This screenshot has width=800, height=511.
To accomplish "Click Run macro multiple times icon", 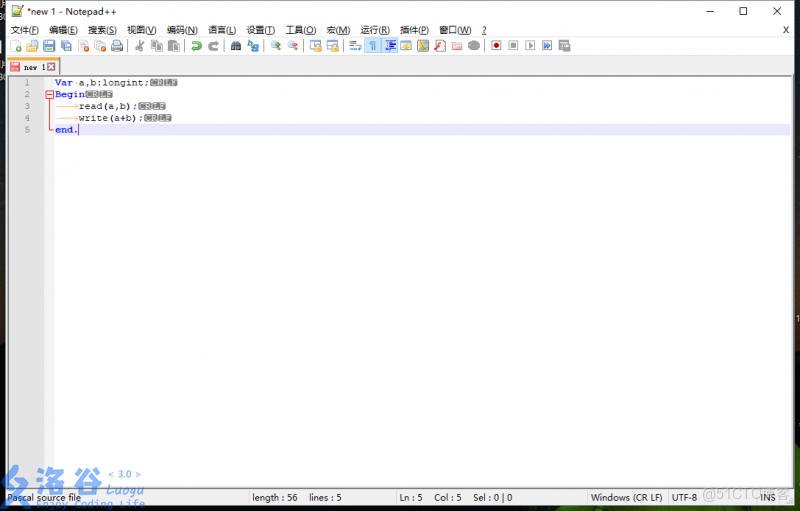I will (547, 46).
